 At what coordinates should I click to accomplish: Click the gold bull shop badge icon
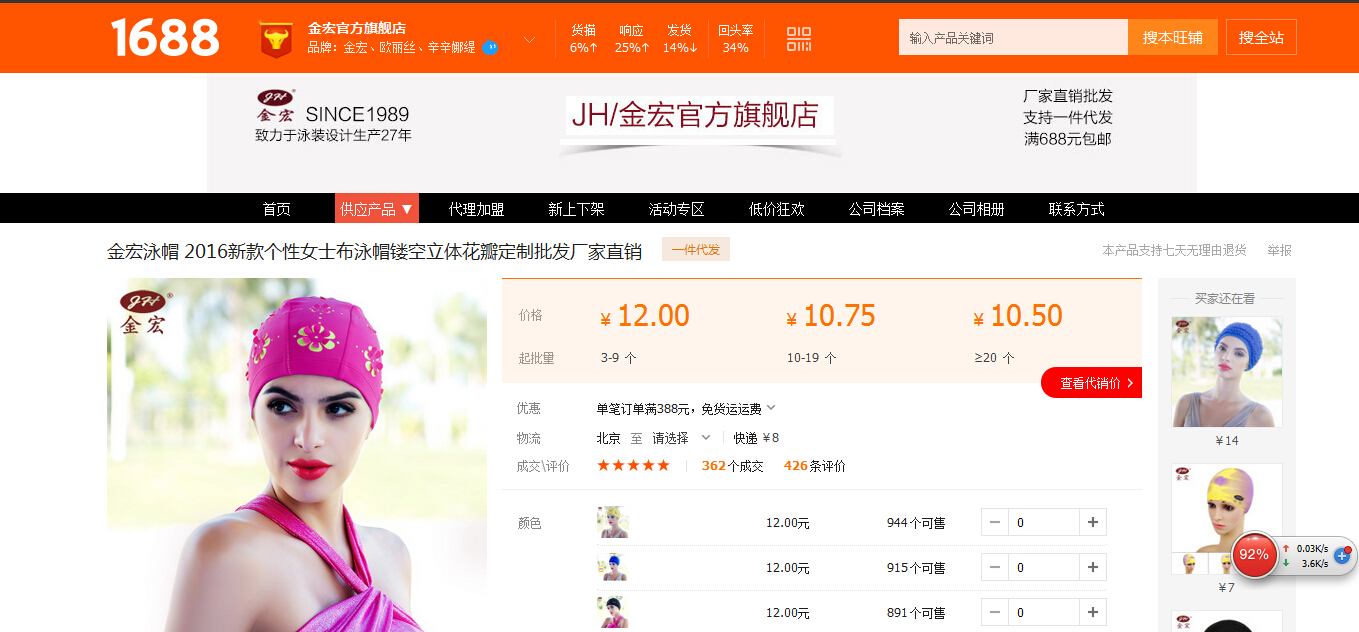pos(276,39)
